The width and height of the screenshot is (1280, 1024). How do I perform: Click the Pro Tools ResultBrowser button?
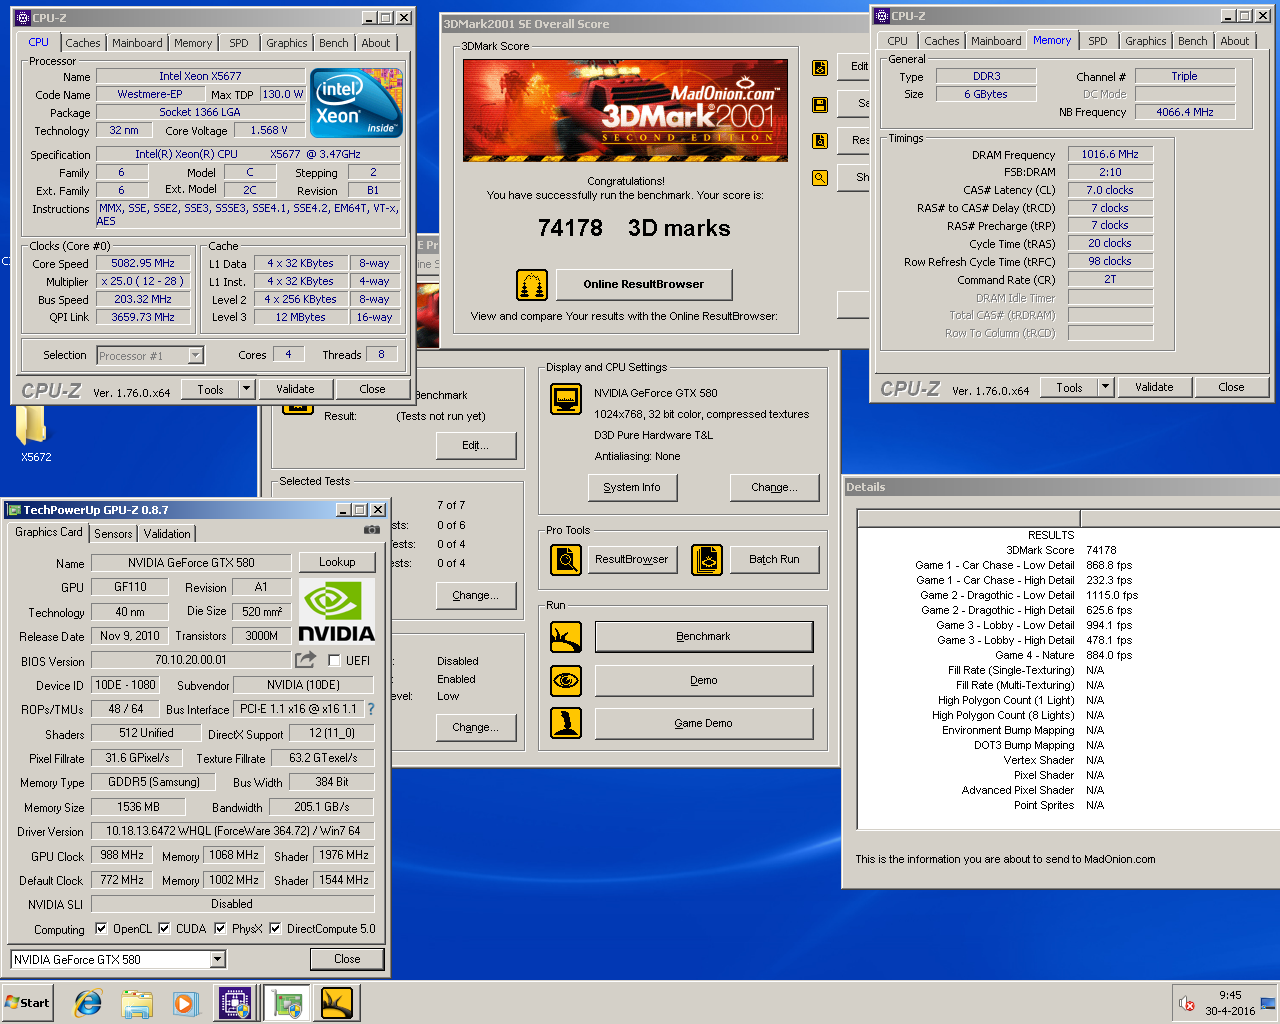632,559
